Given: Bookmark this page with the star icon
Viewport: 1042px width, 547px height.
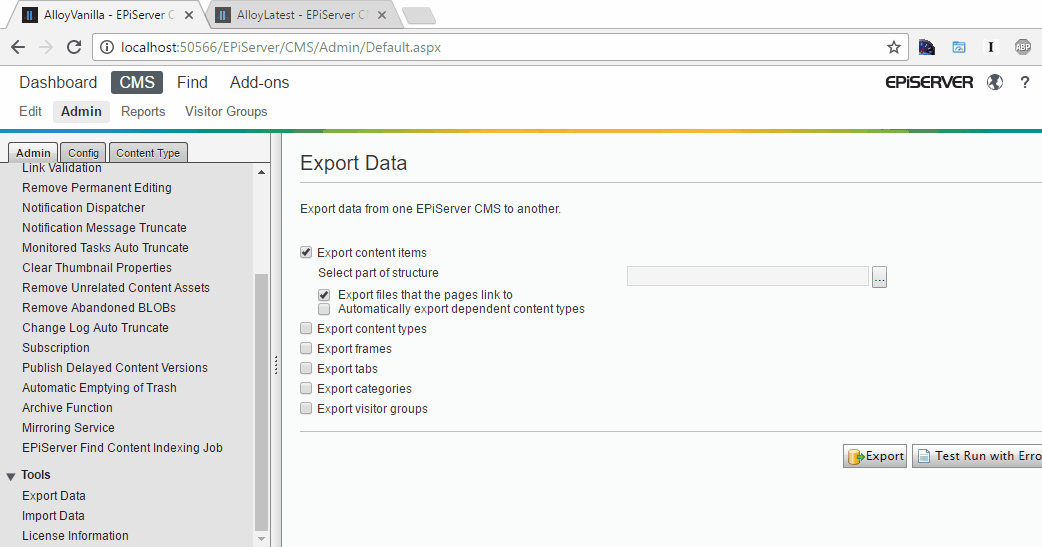Looking at the screenshot, I should point(893,47).
